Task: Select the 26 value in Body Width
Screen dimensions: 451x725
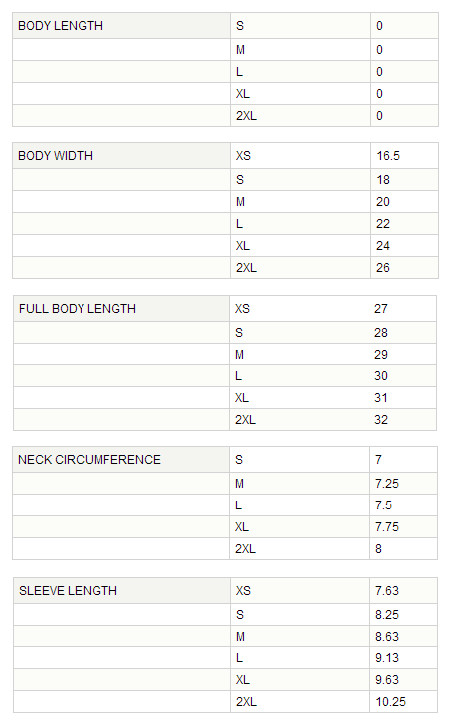Action: point(383,268)
